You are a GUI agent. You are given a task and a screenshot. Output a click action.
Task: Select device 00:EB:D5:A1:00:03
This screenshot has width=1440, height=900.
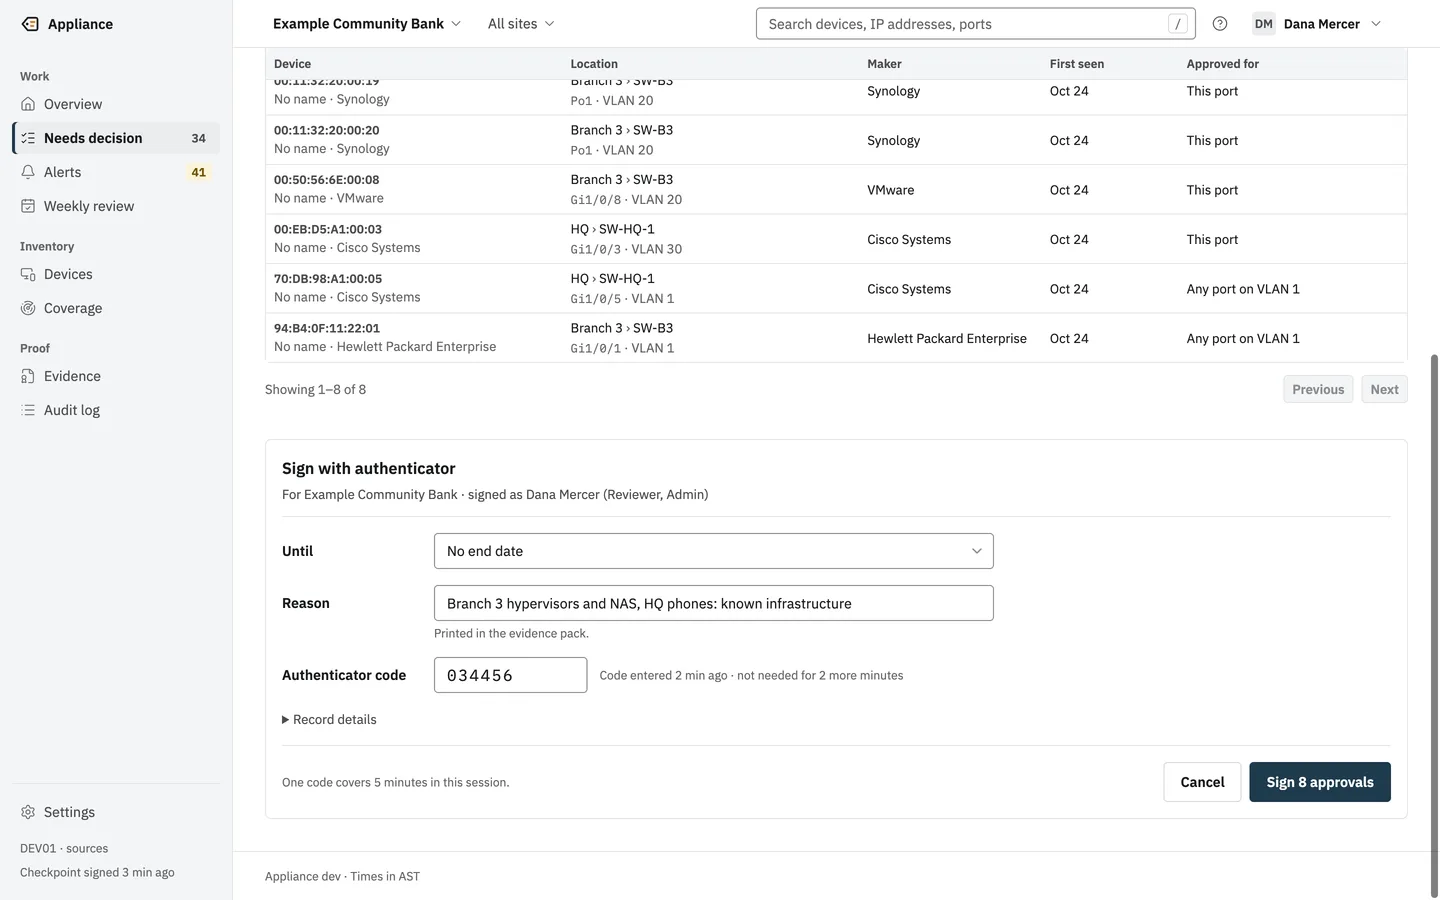point(836,239)
